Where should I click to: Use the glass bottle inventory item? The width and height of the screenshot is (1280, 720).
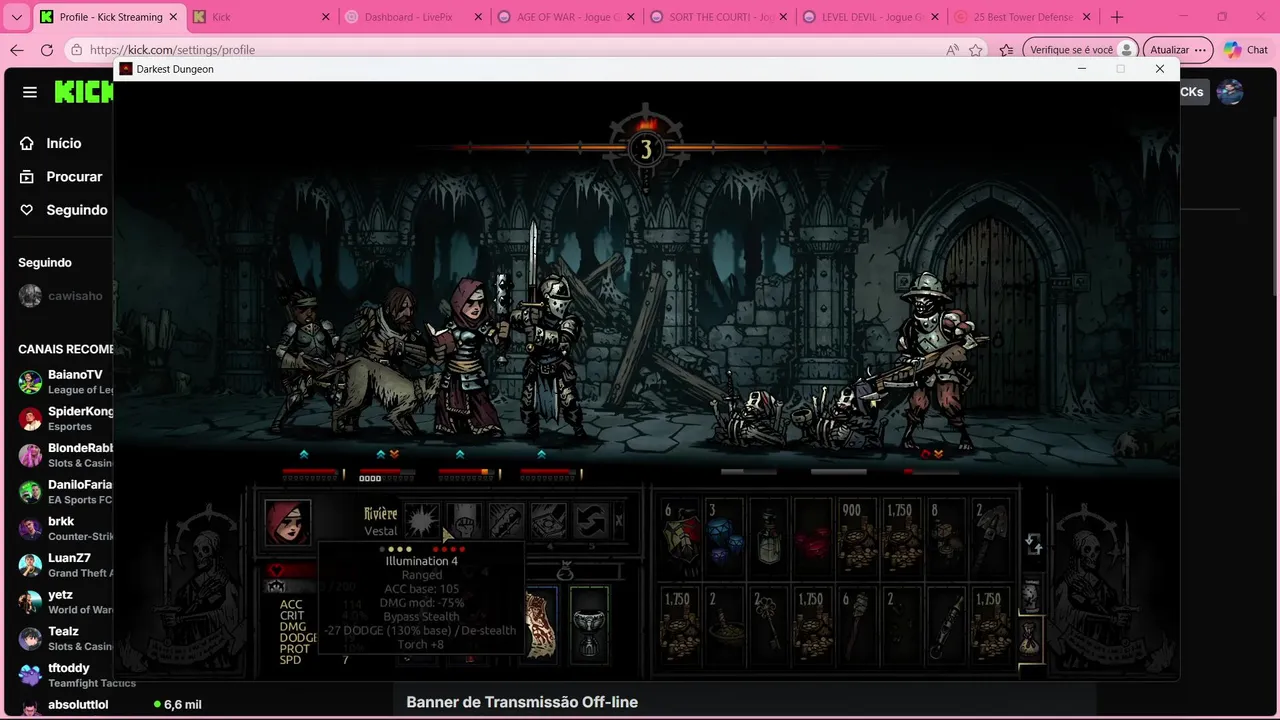769,537
